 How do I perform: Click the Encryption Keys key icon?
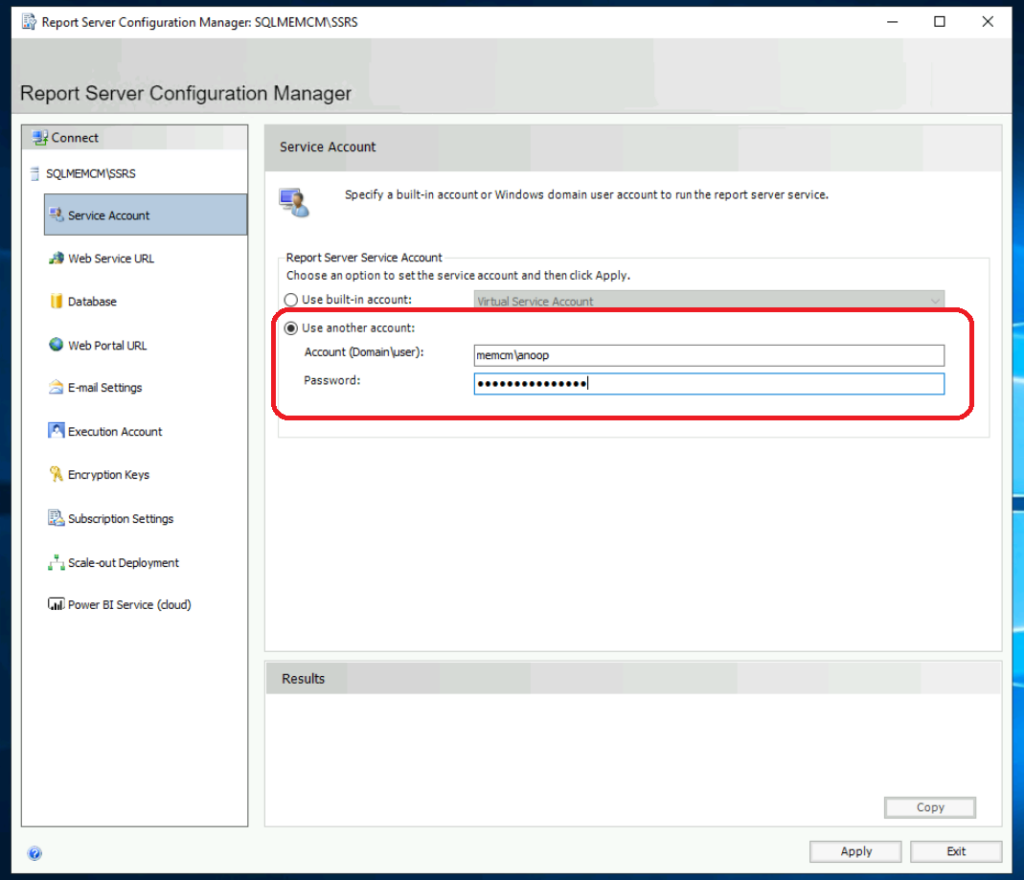(x=56, y=474)
